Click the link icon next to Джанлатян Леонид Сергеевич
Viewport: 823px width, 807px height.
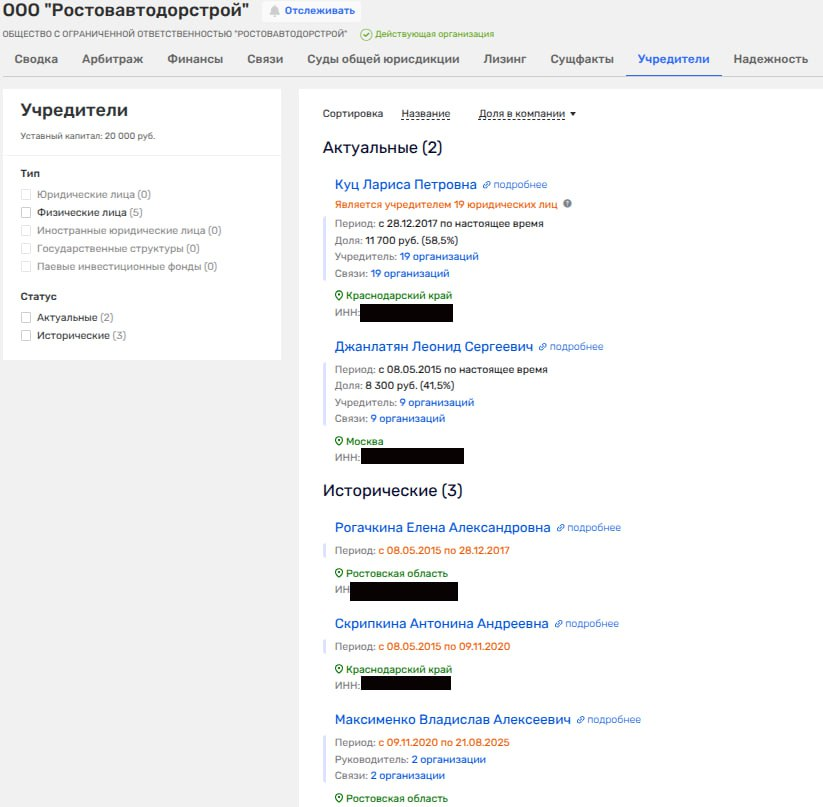(543, 347)
